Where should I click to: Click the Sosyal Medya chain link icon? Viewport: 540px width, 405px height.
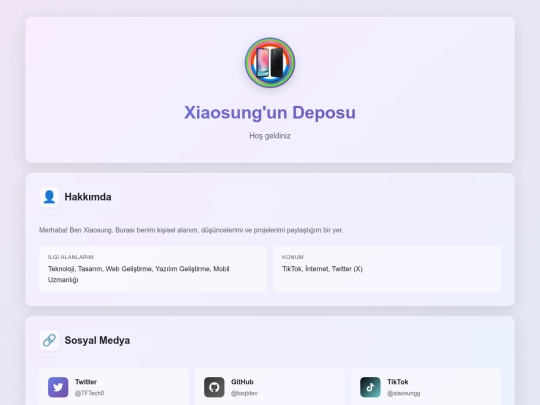pos(49,340)
